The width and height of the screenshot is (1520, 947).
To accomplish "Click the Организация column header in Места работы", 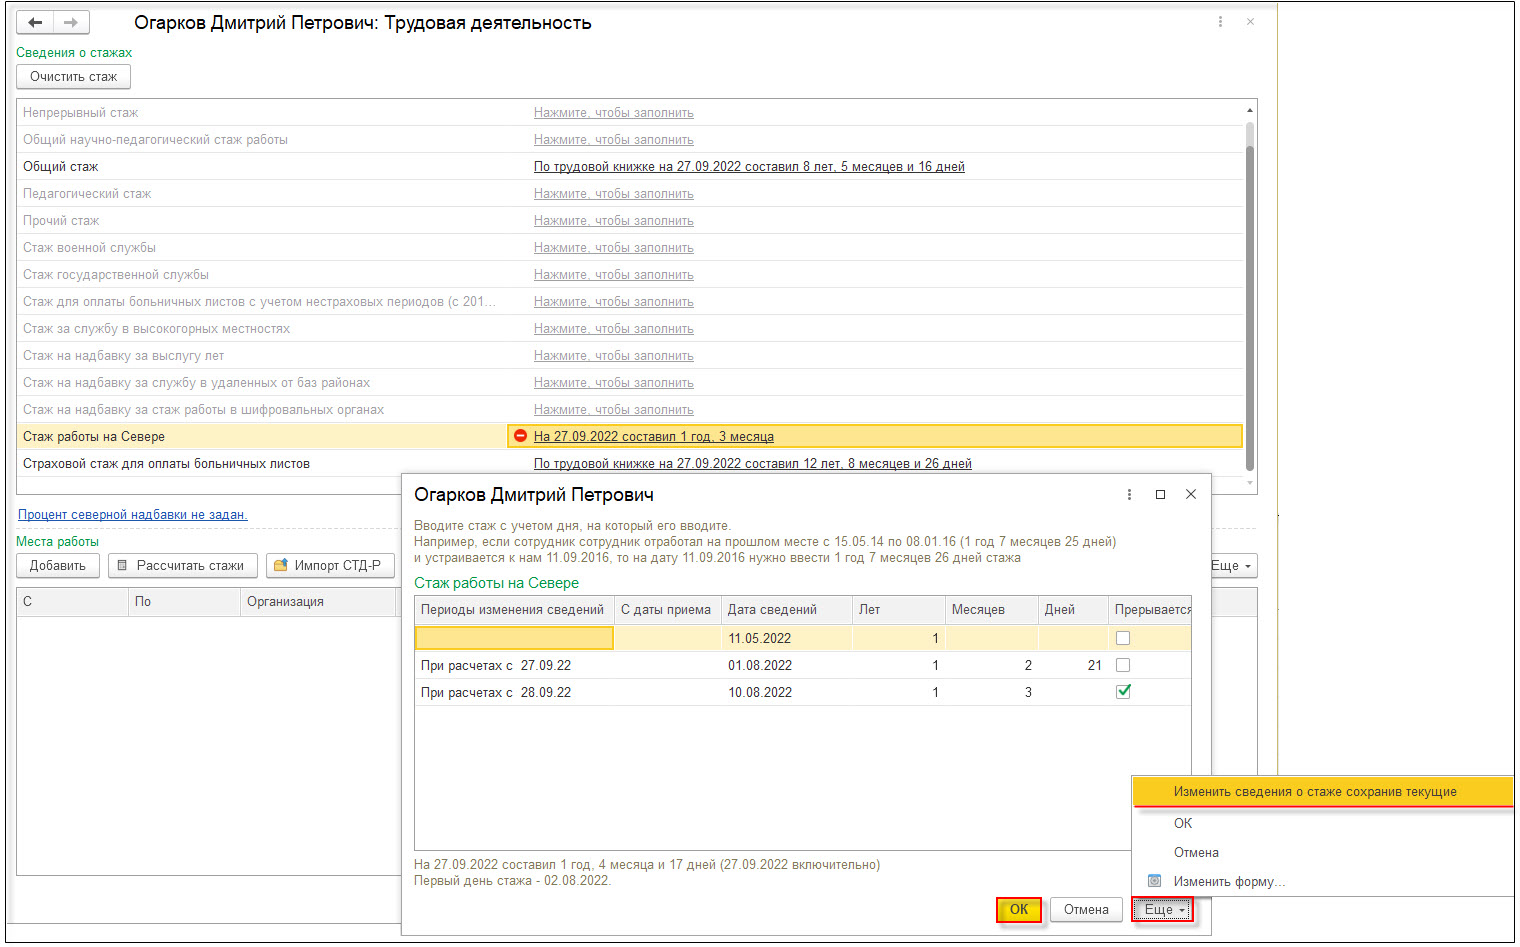I will [319, 601].
